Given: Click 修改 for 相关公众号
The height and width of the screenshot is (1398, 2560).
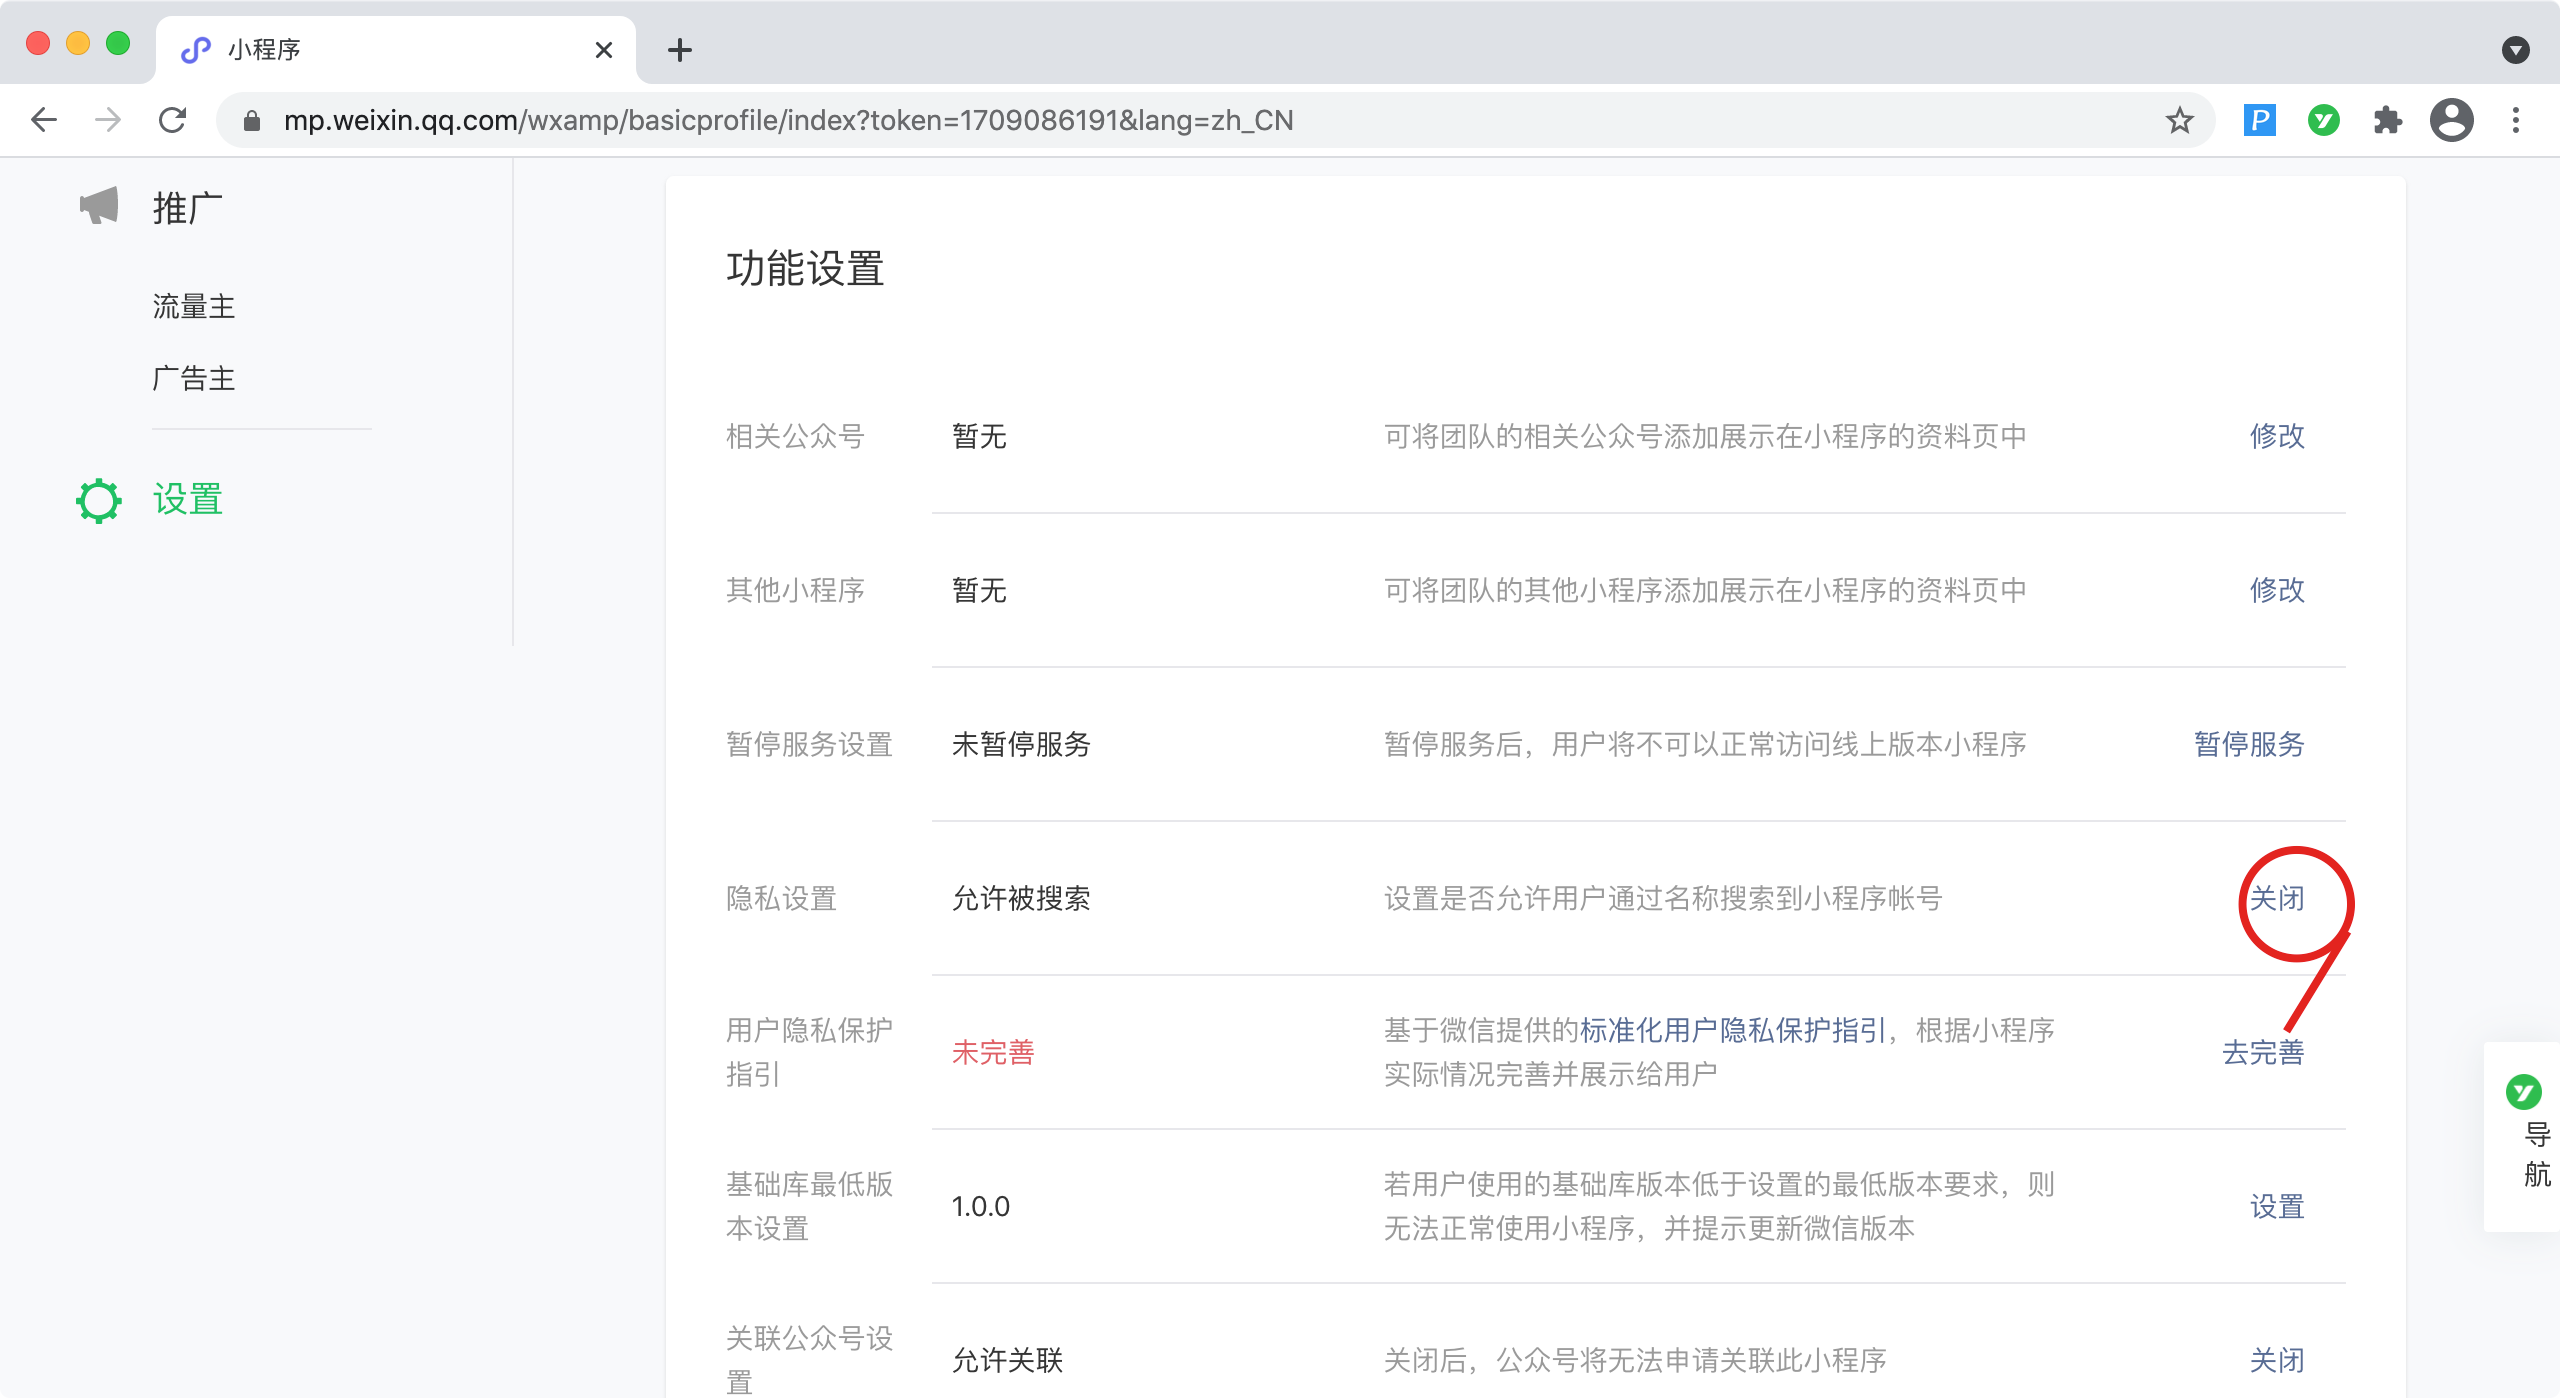Looking at the screenshot, I should pyautogui.click(x=2277, y=436).
